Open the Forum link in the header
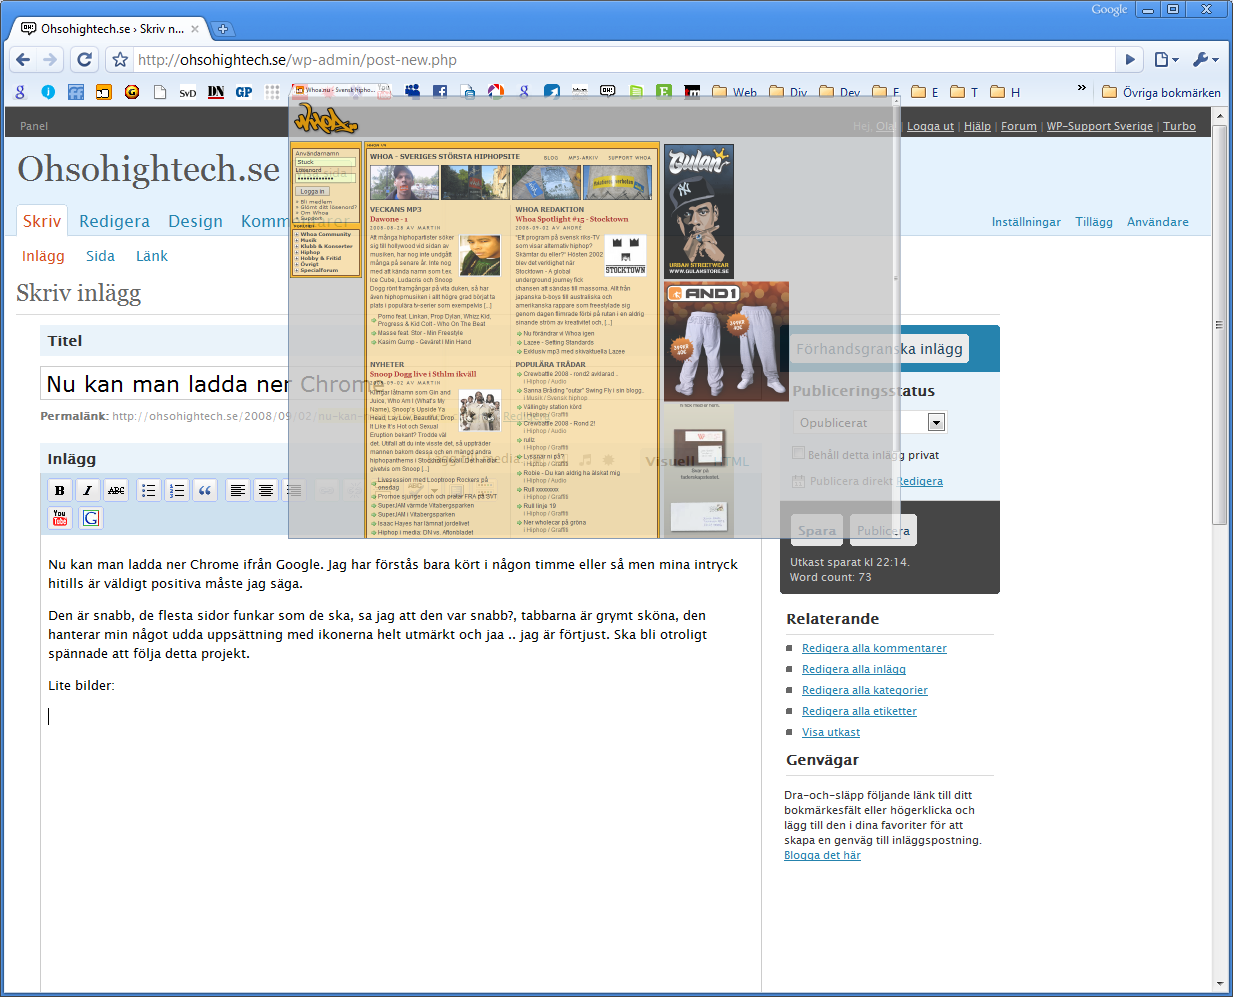This screenshot has height=997, width=1233. [x=1019, y=126]
